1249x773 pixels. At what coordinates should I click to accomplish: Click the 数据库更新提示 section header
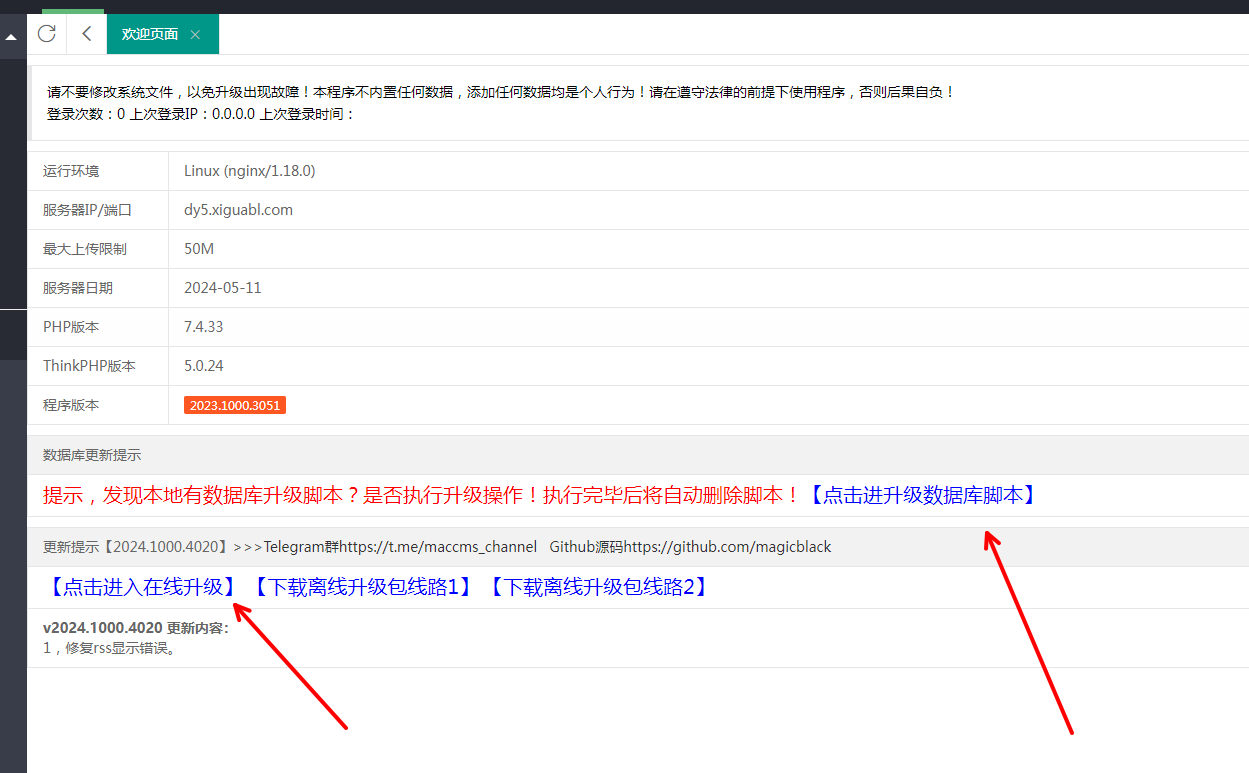[x=92, y=455]
